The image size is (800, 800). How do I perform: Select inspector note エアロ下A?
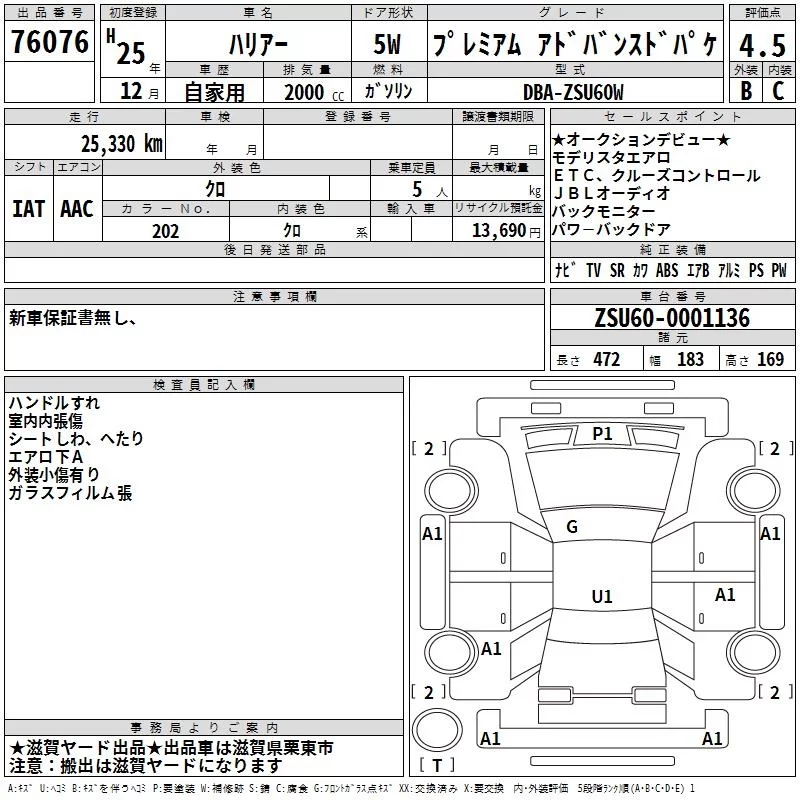click(45, 457)
